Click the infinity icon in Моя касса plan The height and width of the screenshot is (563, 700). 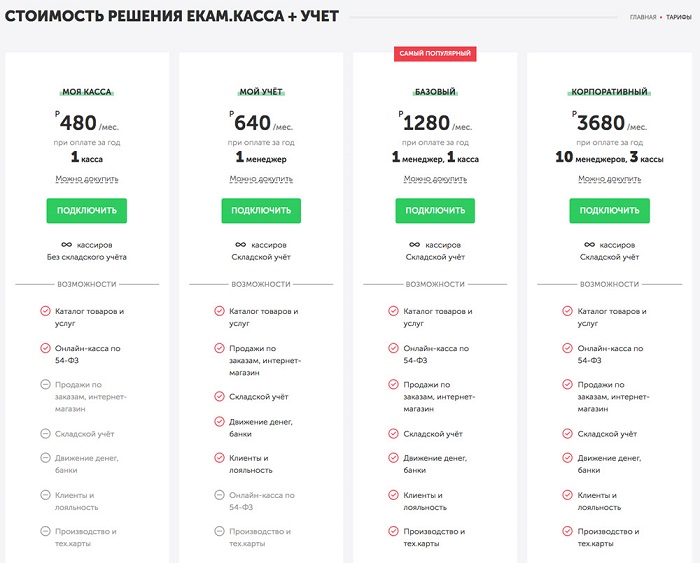pyautogui.click(x=67, y=245)
